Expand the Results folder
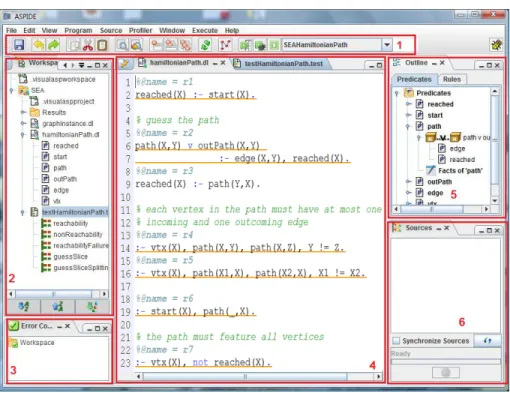 coord(23,112)
